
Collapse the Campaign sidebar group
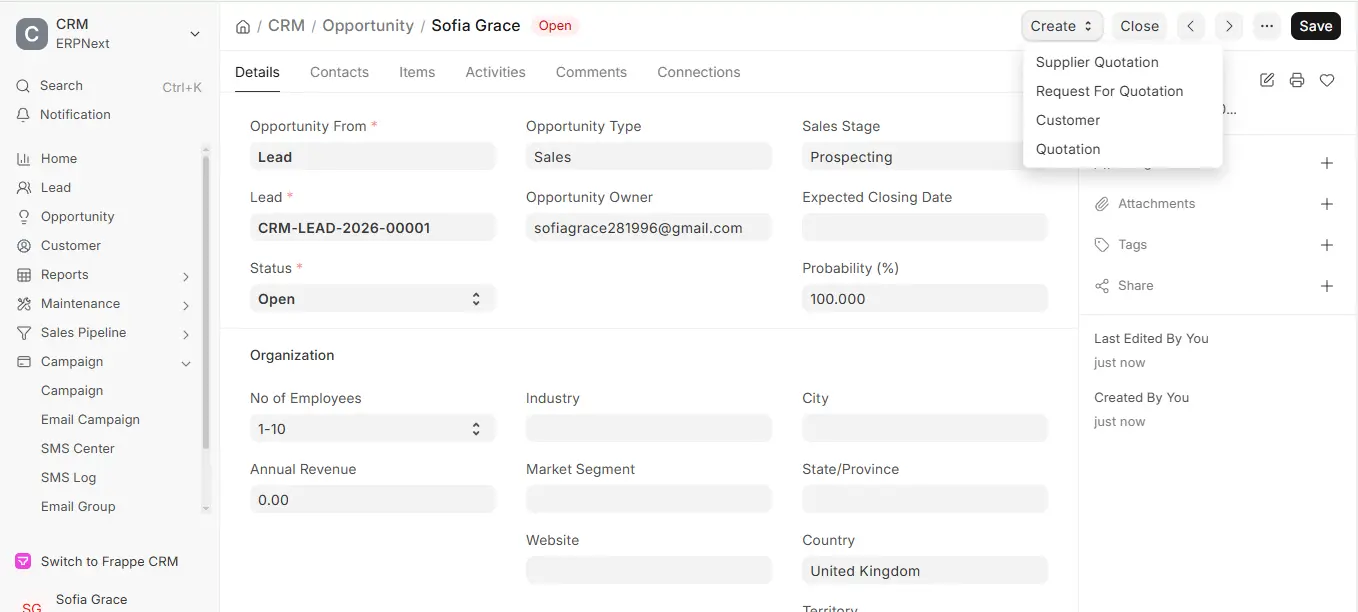pyautogui.click(x=186, y=363)
